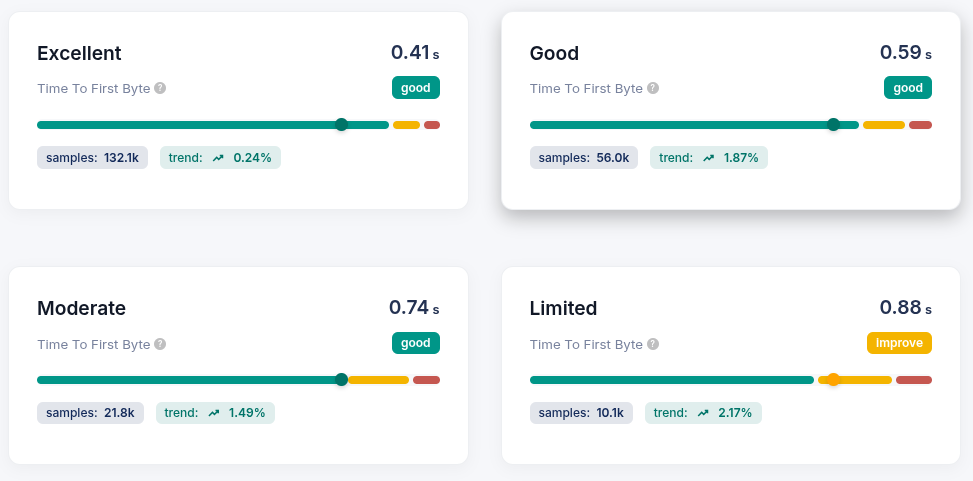Click trend arrow icon showing 1.87%
The width and height of the screenshot is (973, 481).
[708, 158]
